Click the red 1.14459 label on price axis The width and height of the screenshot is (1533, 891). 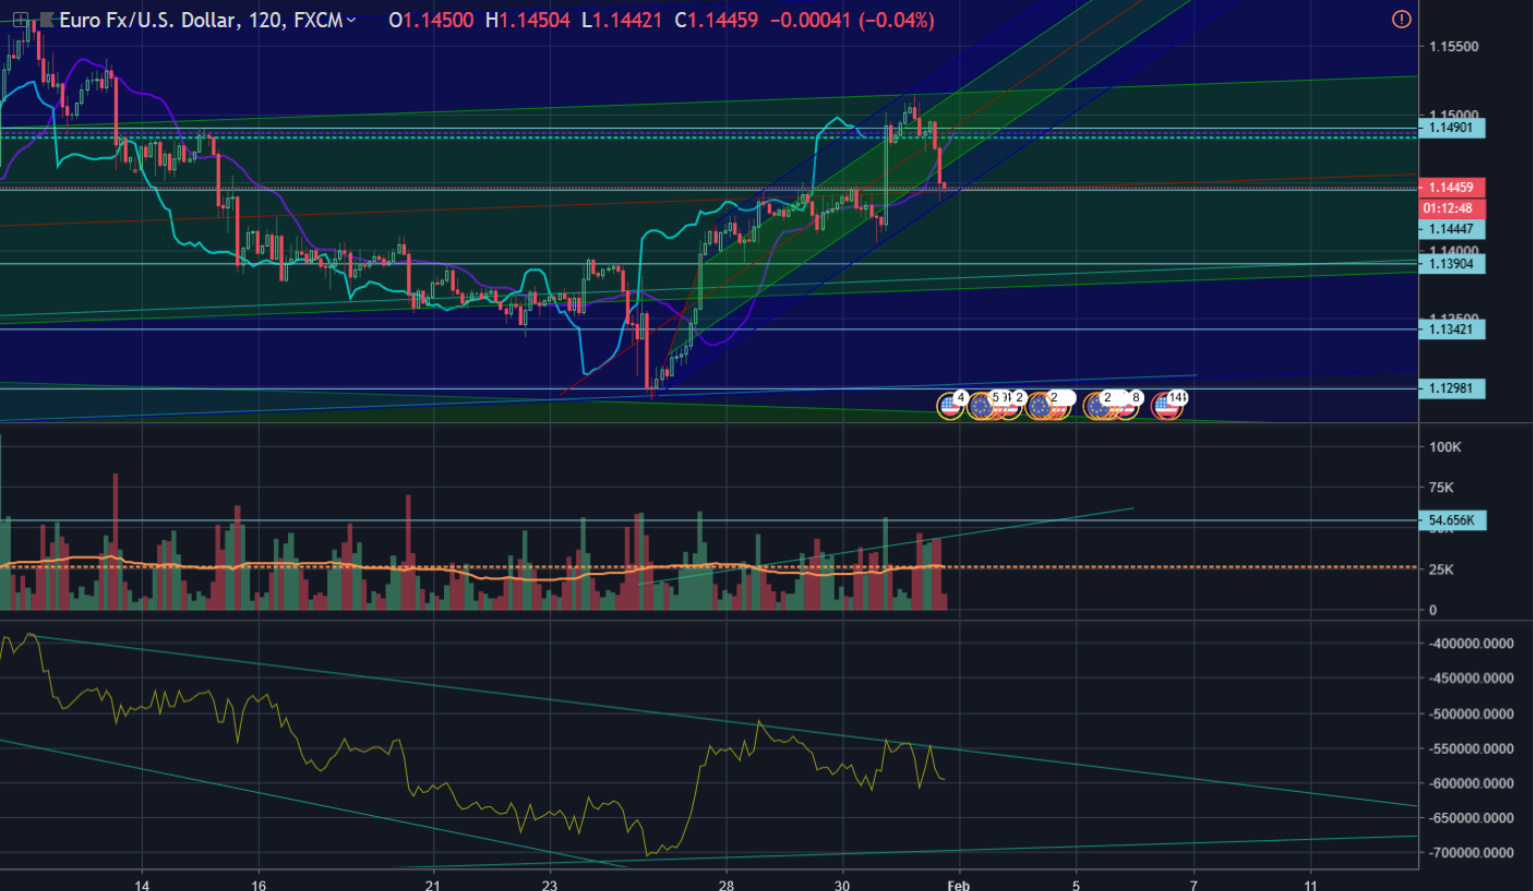(x=1451, y=188)
